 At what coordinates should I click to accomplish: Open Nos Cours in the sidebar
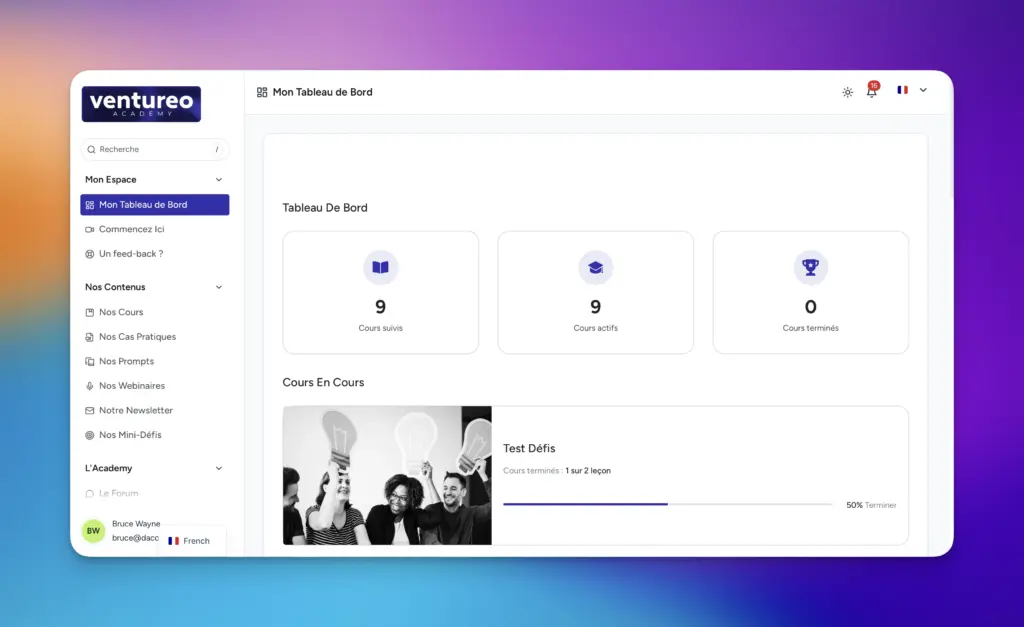tap(121, 312)
